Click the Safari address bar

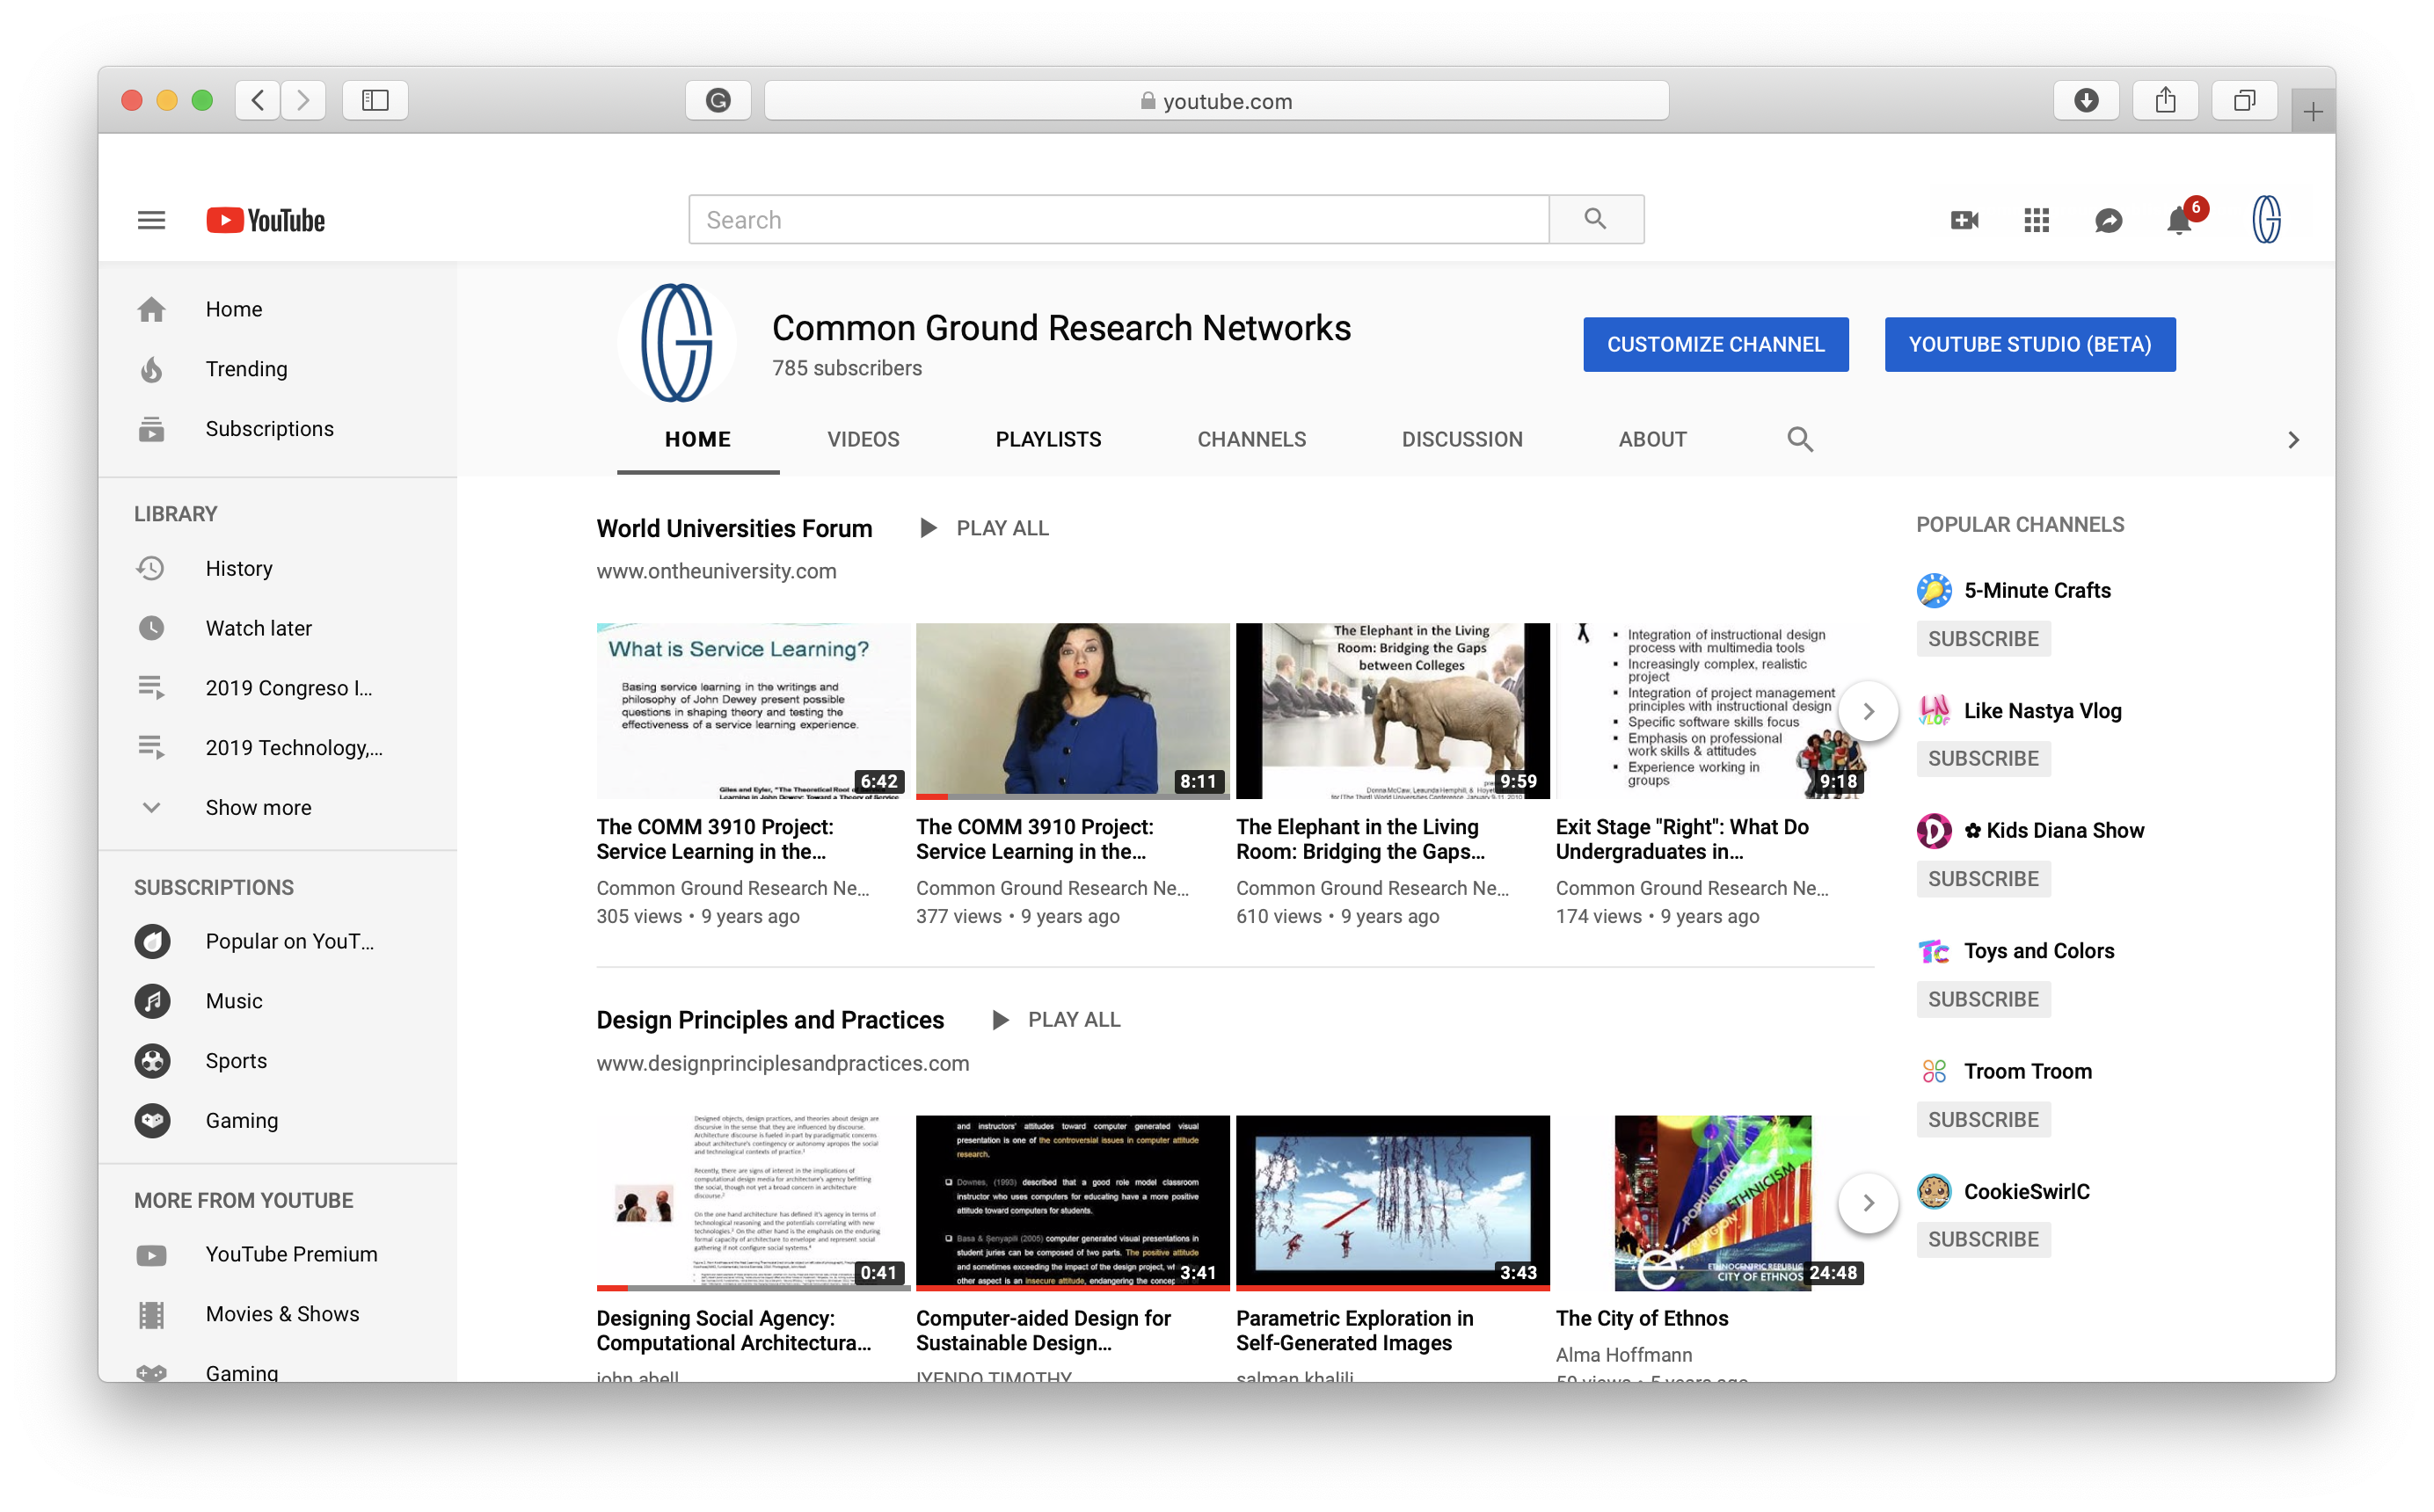(1216, 100)
